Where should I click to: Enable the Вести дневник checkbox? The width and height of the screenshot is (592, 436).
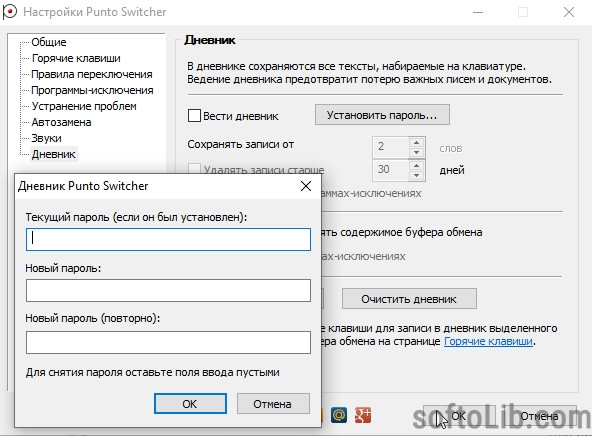(x=194, y=116)
